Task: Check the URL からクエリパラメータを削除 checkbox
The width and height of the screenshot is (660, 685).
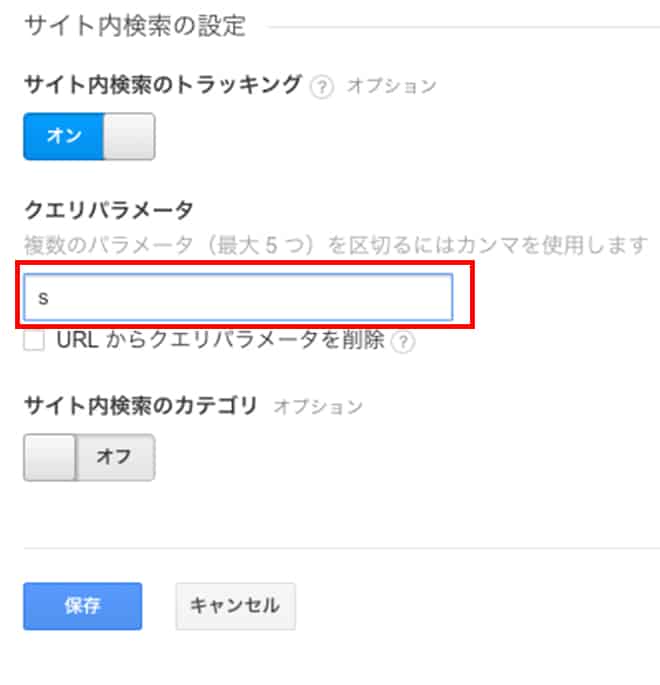Action: [x=34, y=340]
